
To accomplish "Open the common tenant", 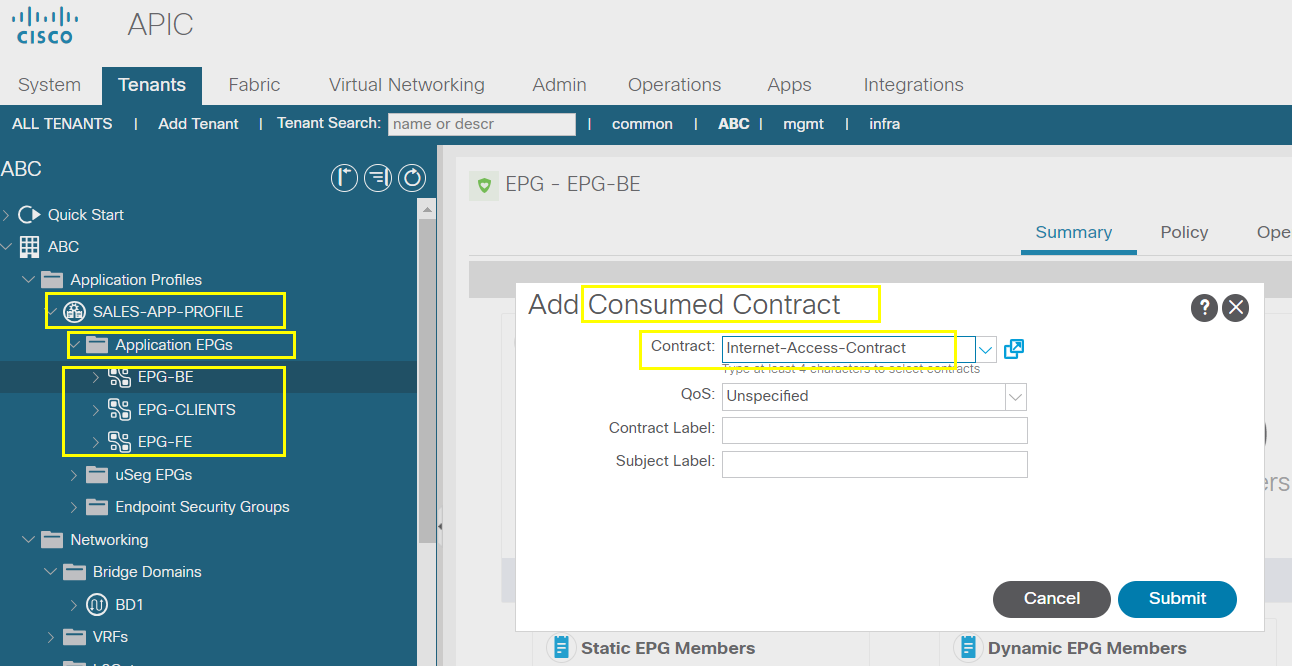I will [x=642, y=124].
